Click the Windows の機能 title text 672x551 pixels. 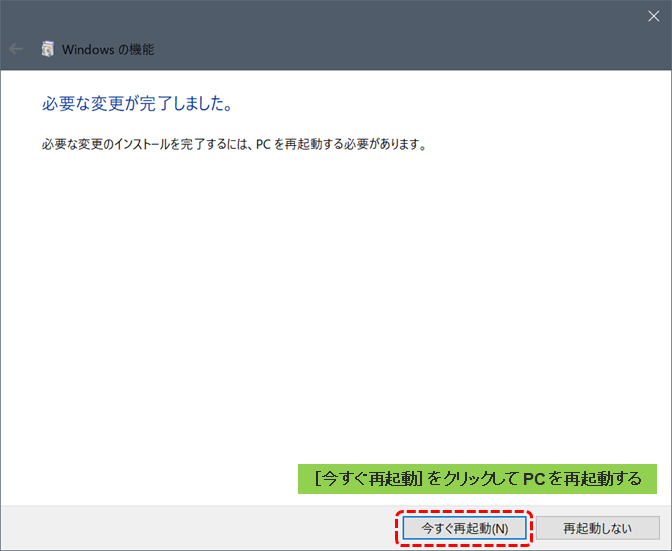coord(108,50)
